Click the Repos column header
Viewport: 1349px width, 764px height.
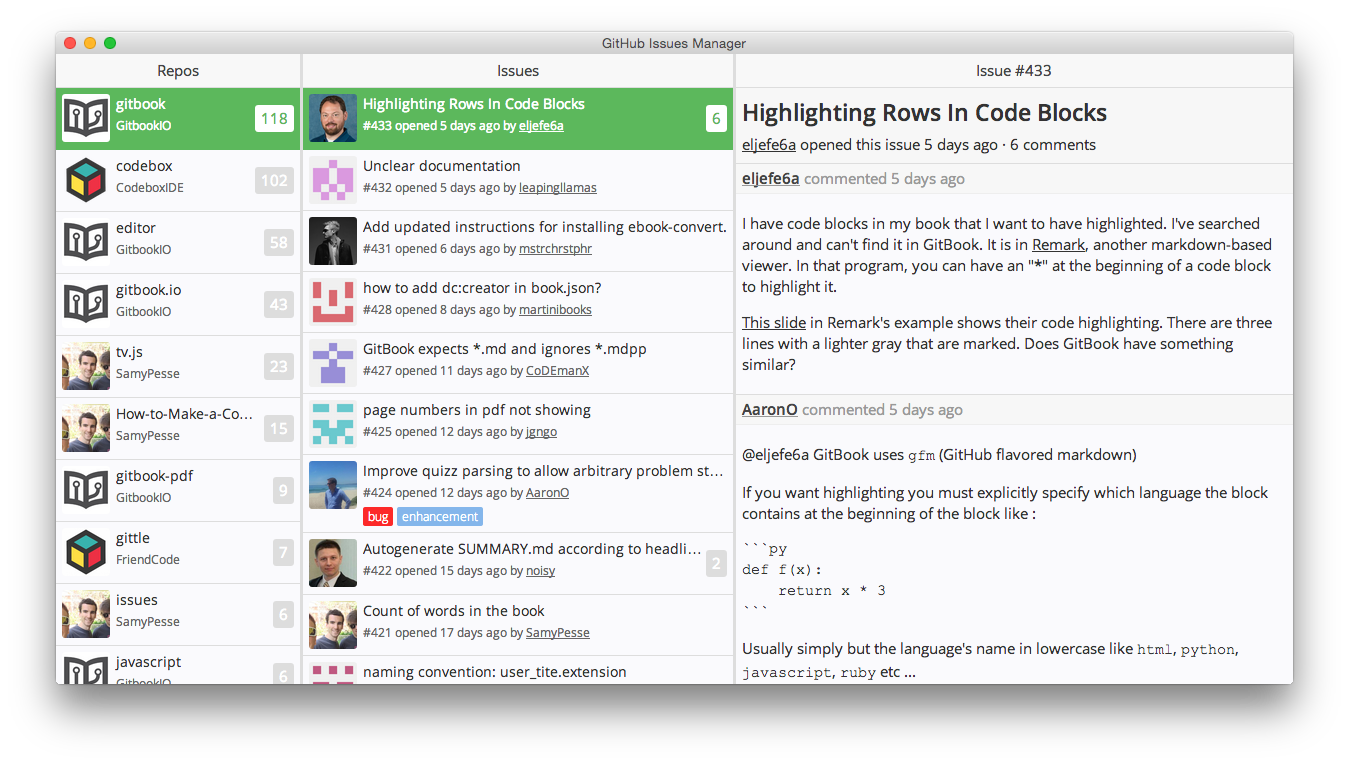[178, 71]
